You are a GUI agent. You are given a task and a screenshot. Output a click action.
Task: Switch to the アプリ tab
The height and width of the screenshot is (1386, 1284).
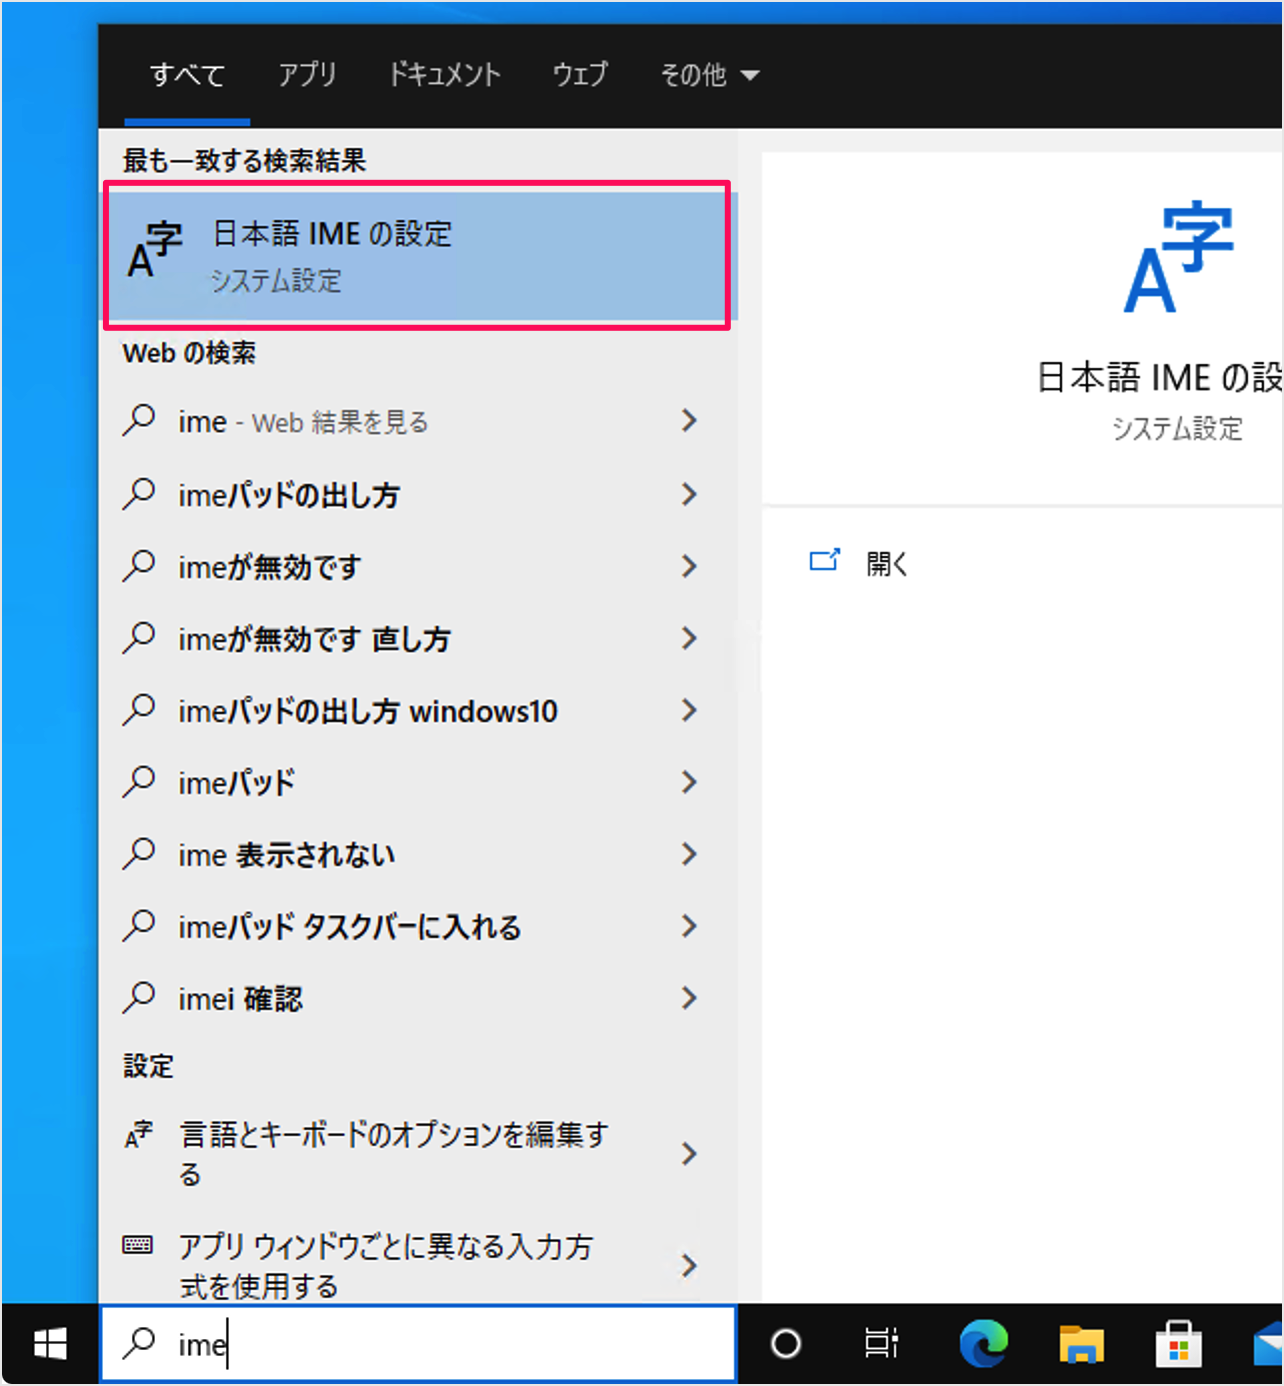click(307, 75)
